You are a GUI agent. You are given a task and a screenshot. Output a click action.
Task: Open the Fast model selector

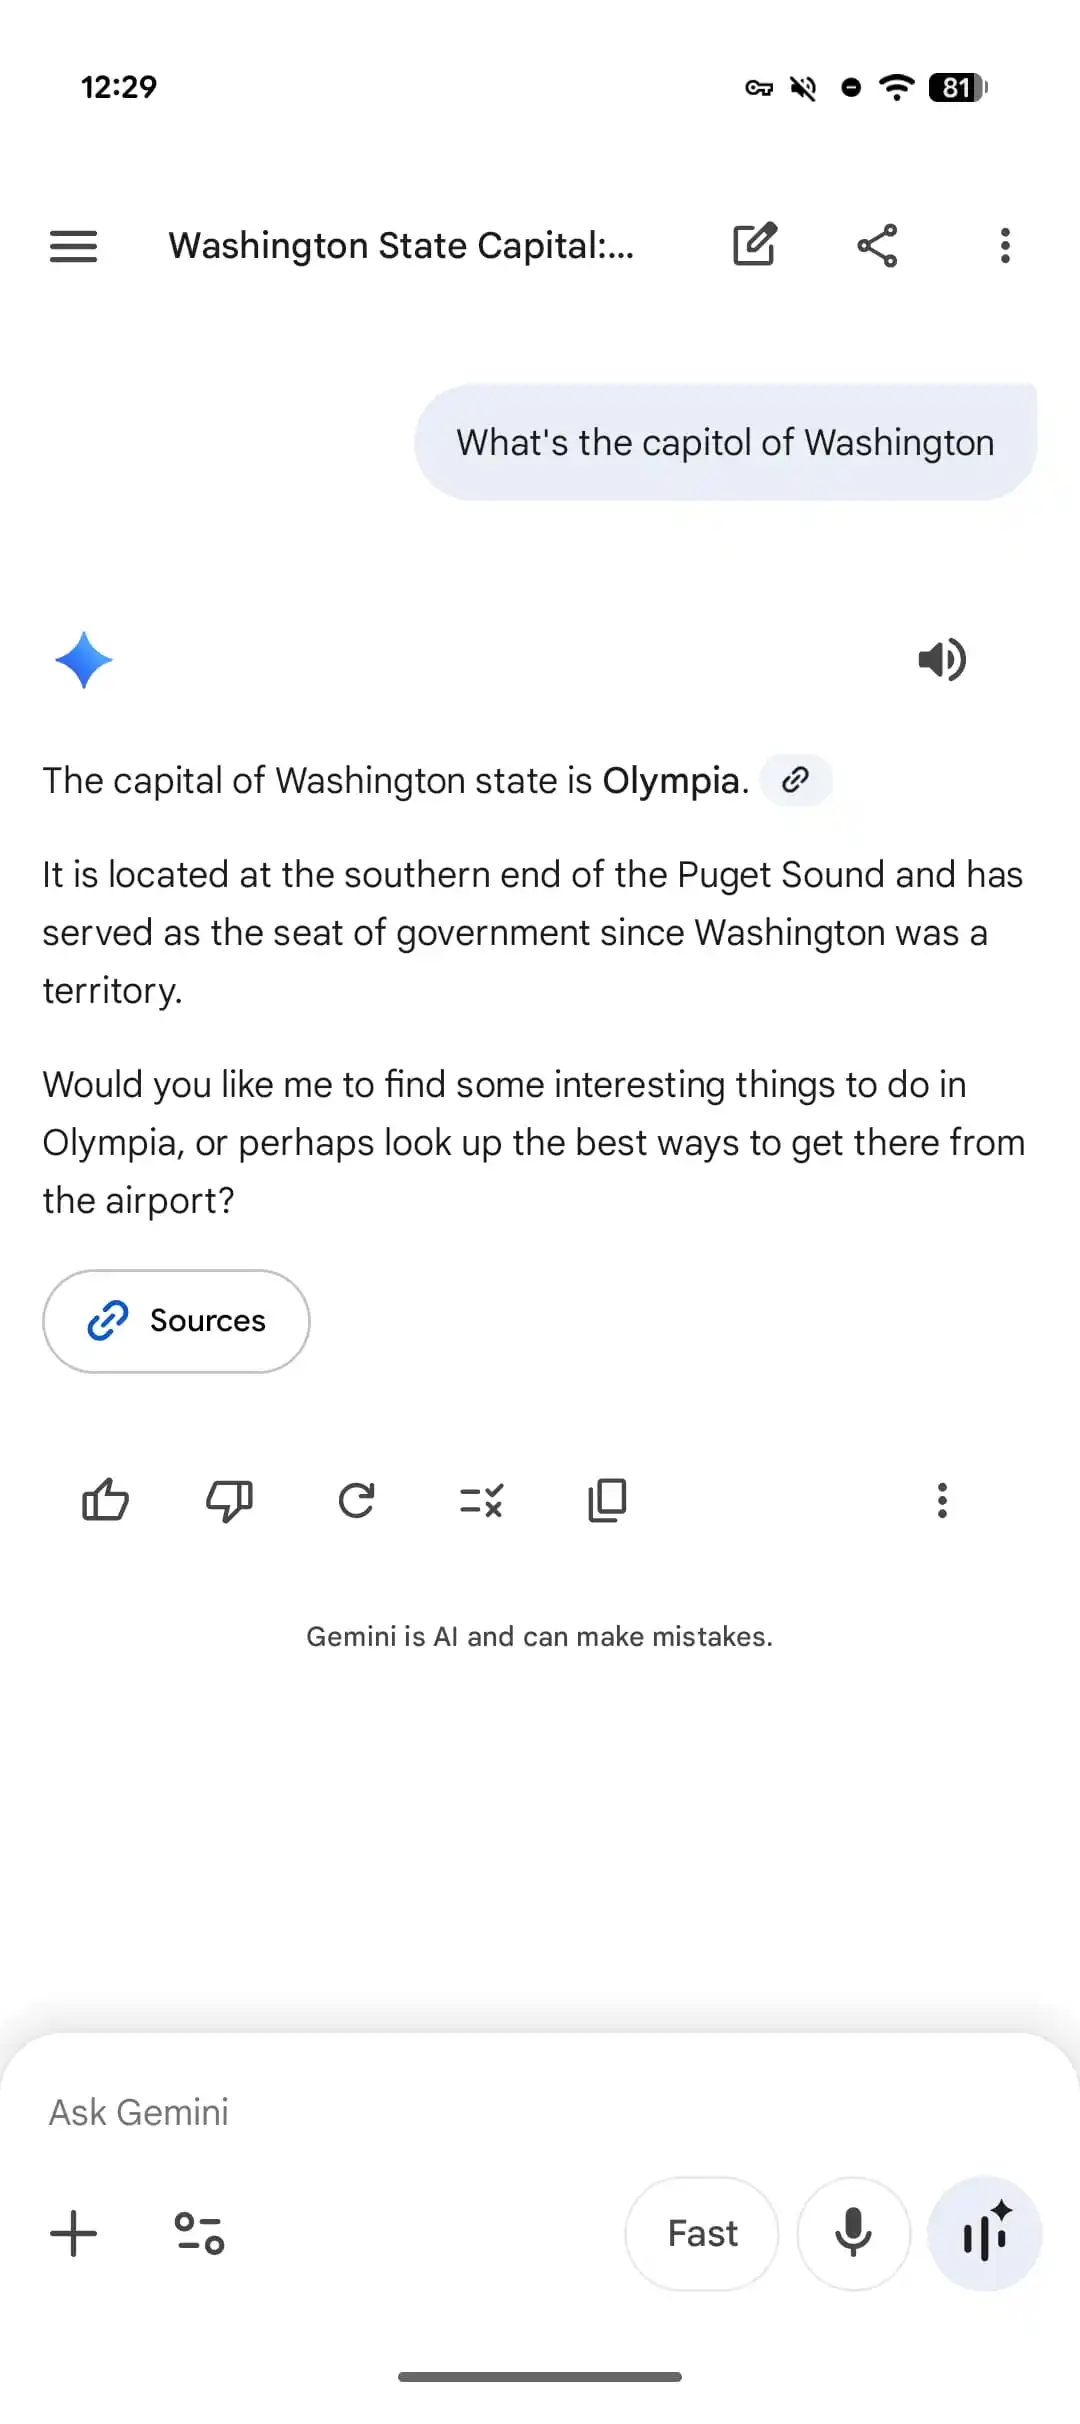[702, 2234]
